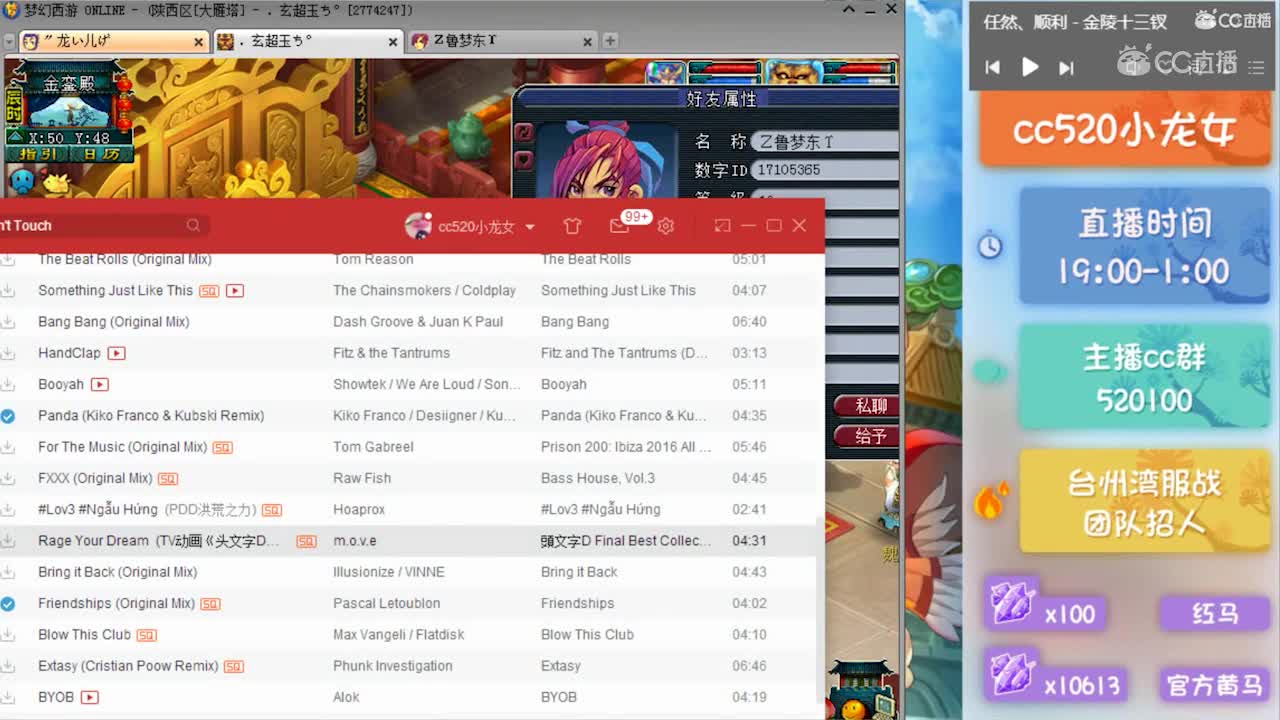Click the heart icon in the friend attributes panel
This screenshot has width=1280, height=720.
[x=523, y=160]
